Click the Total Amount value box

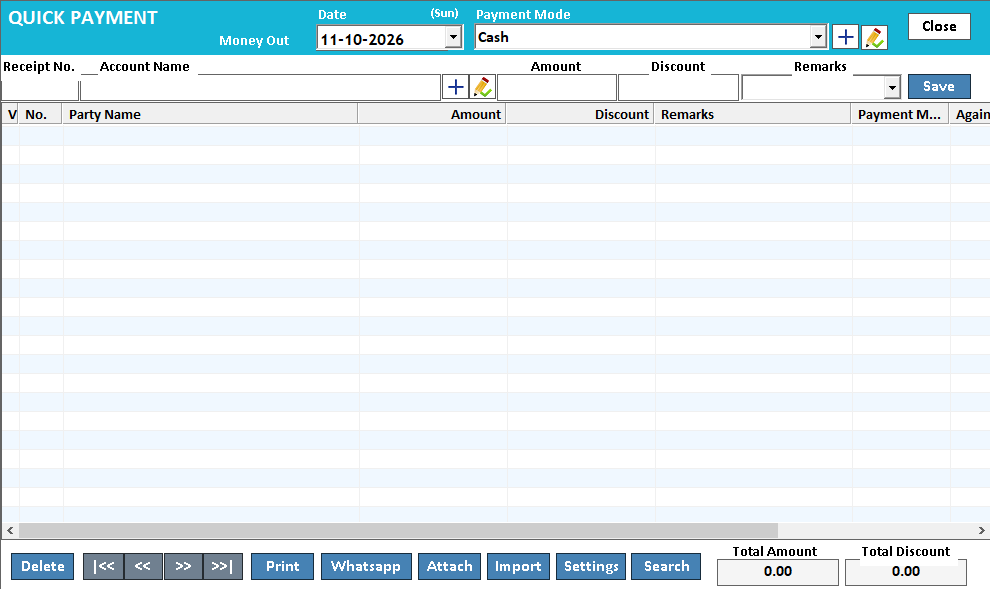click(778, 572)
